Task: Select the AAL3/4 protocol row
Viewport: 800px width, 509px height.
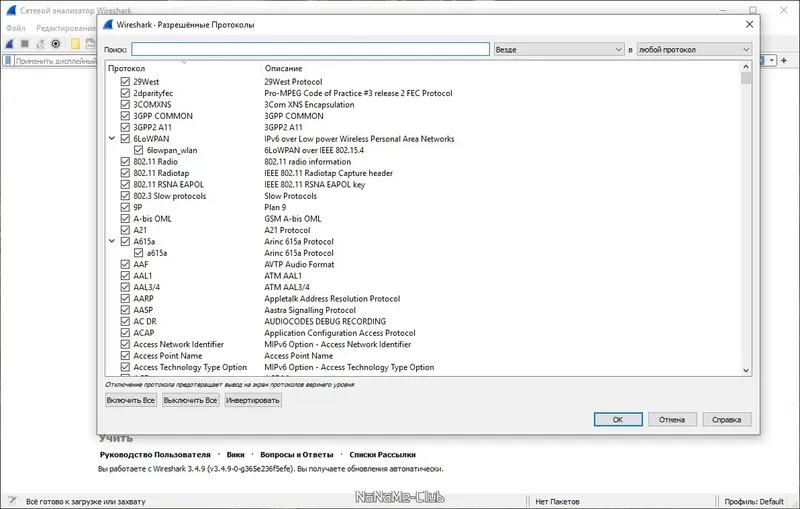Action: click(423, 287)
